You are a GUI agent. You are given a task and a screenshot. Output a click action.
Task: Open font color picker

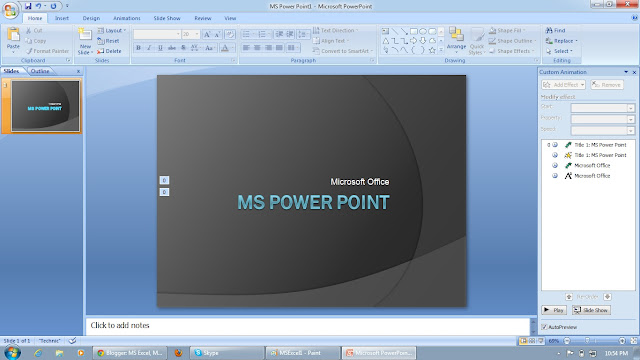(x=225, y=48)
